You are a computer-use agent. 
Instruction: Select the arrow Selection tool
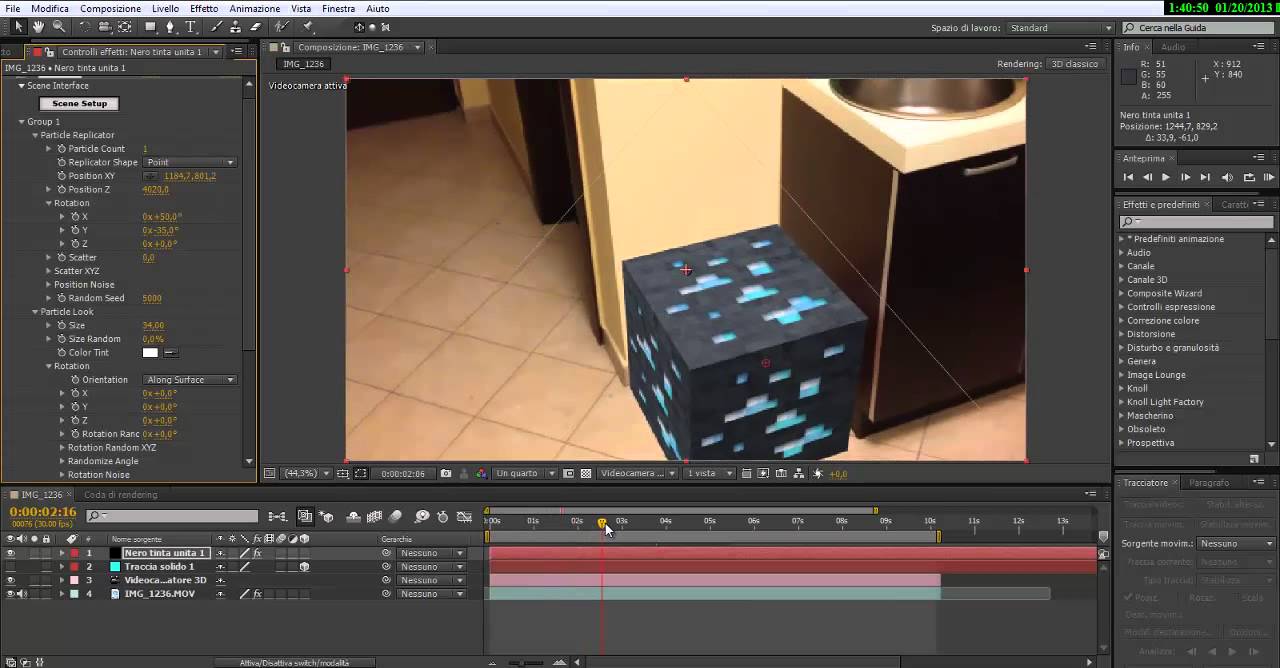(18, 27)
